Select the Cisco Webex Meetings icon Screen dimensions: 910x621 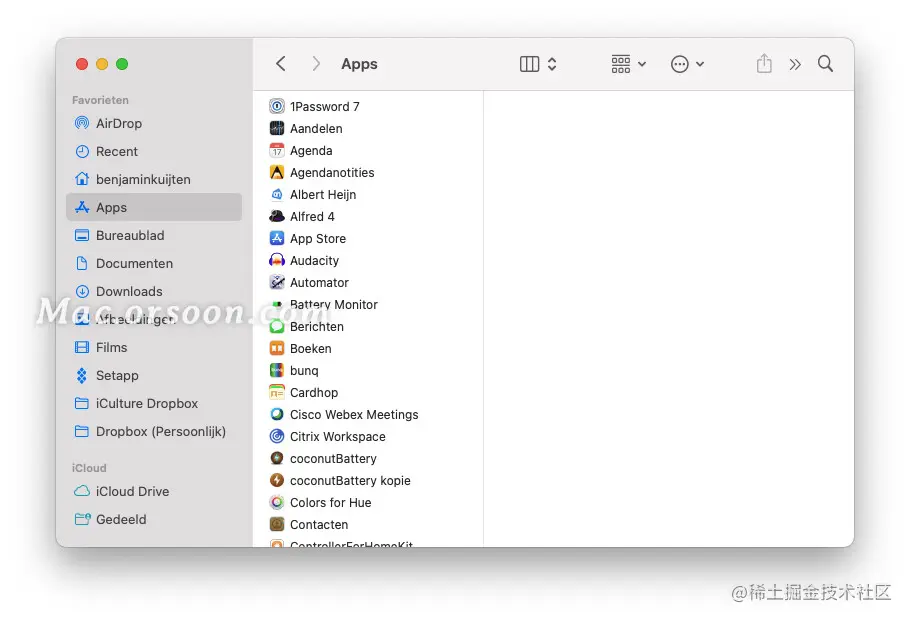[277, 414]
